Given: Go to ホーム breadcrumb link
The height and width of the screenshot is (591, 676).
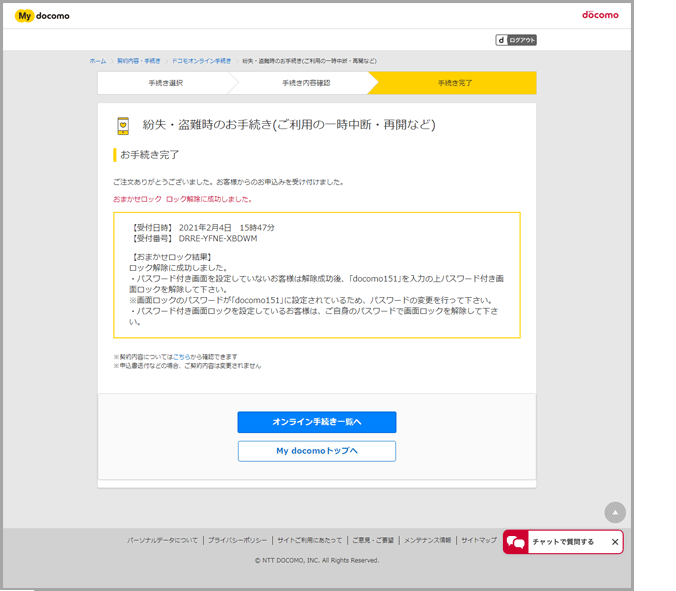Looking at the screenshot, I should click(x=97, y=61).
